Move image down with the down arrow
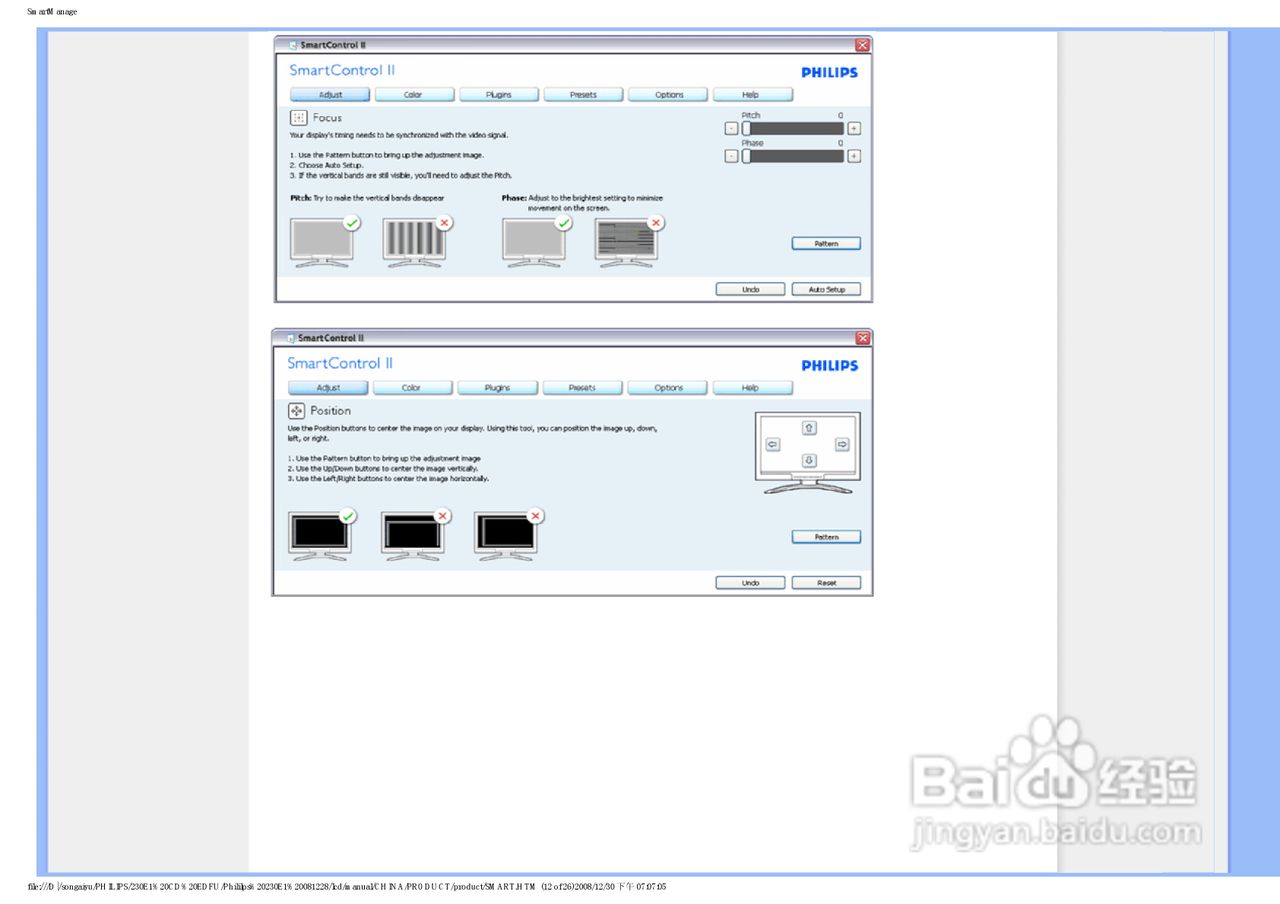This screenshot has width=1280, height=904. tap(808, 461)
